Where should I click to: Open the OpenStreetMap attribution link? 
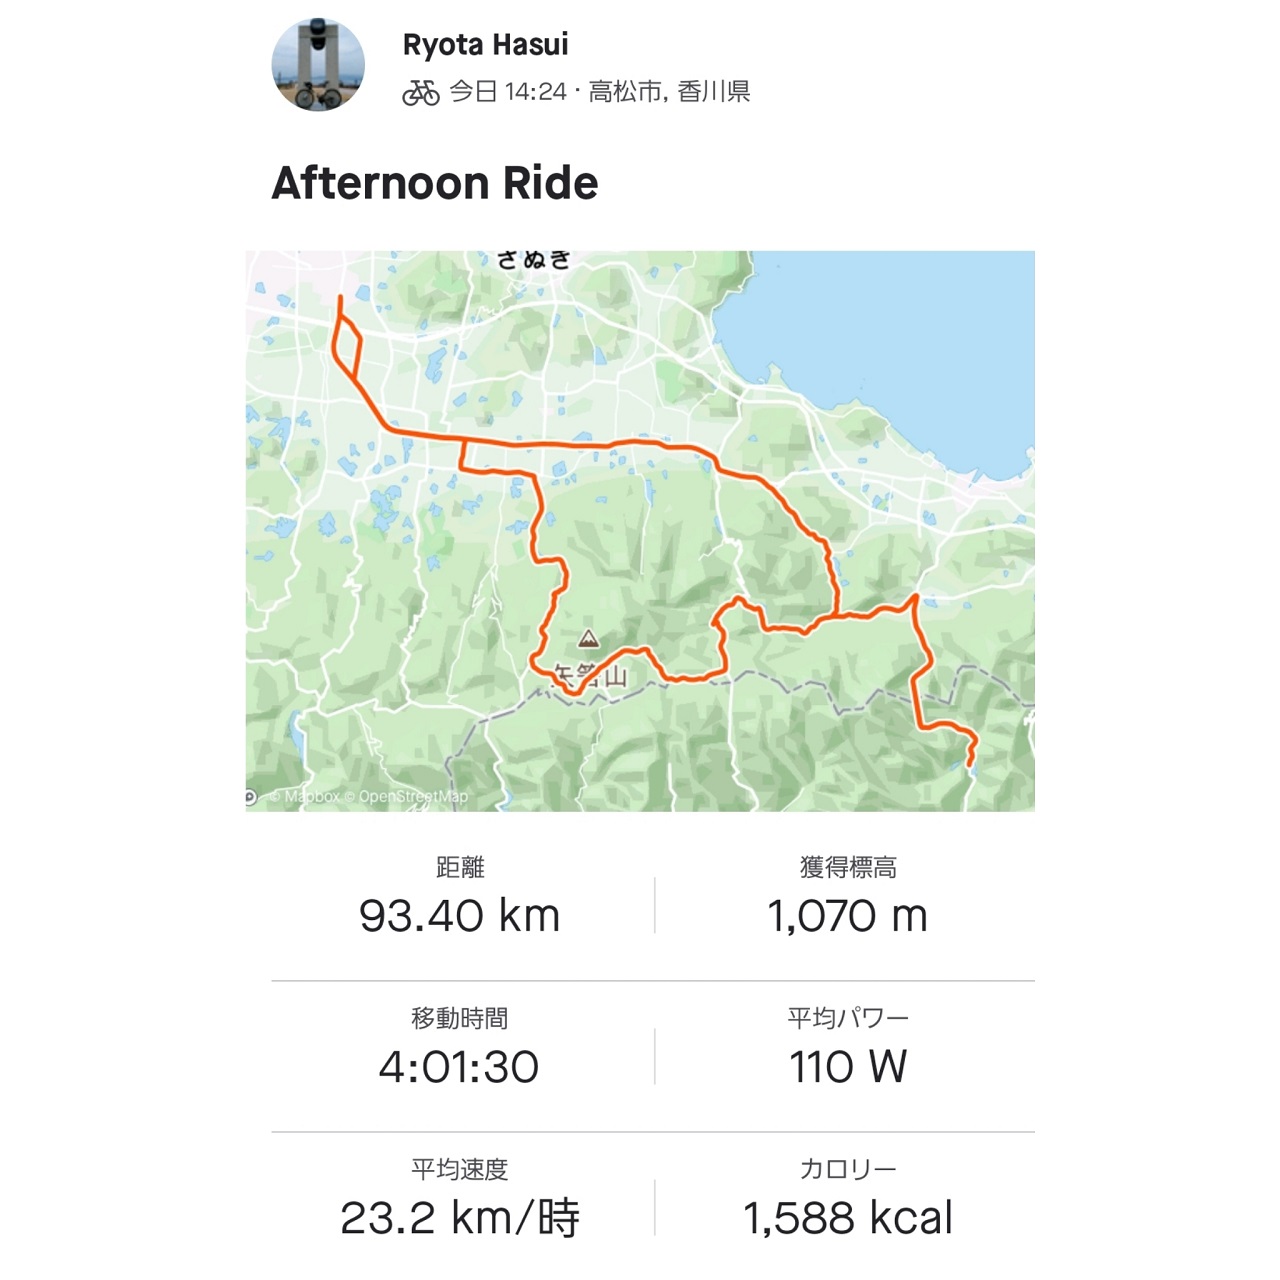406,797
